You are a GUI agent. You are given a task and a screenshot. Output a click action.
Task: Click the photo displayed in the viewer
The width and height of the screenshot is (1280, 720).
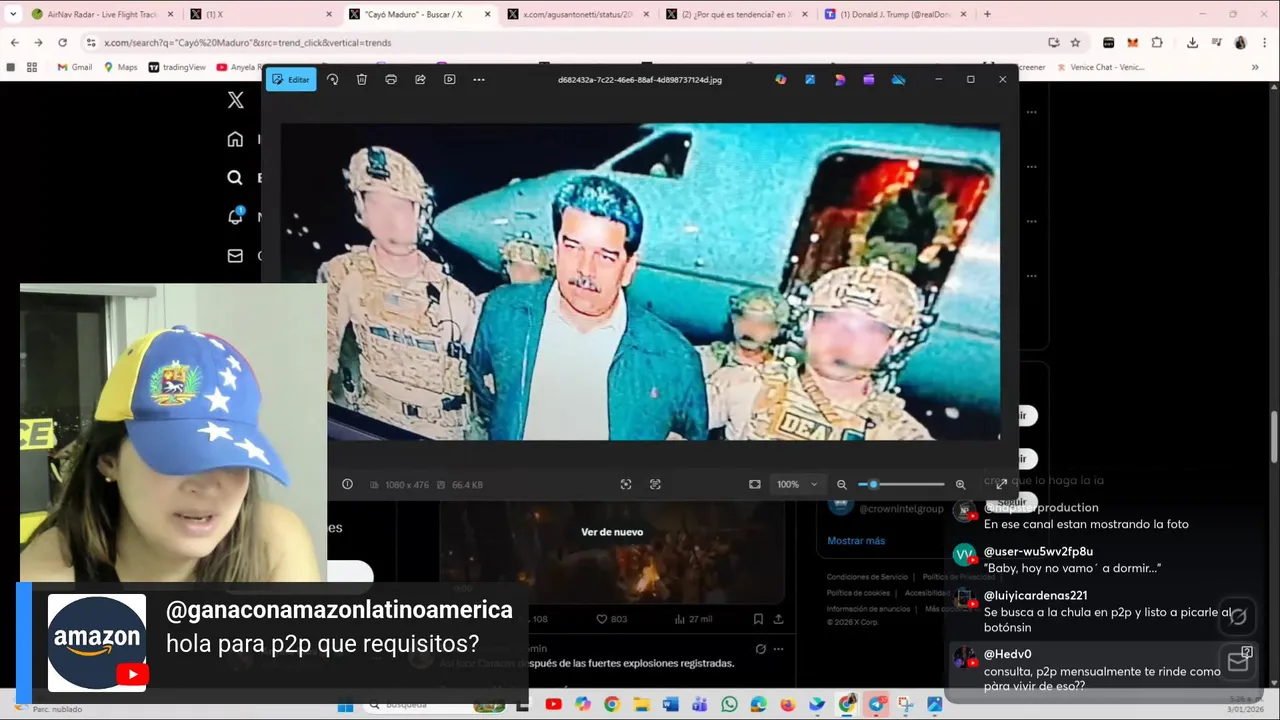[x=640, y=282]
